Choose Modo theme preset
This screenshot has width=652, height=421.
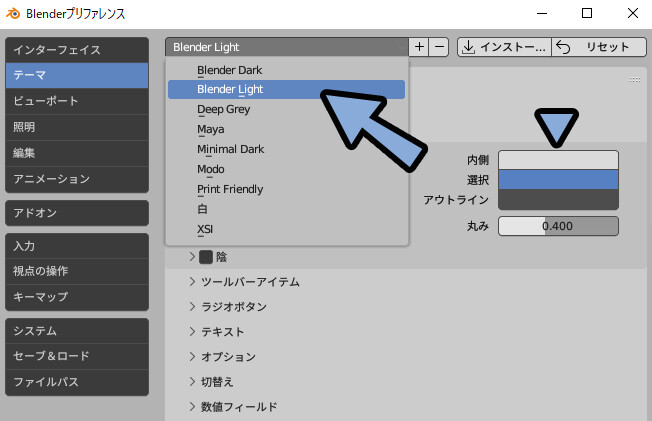(x=286, y=169)
